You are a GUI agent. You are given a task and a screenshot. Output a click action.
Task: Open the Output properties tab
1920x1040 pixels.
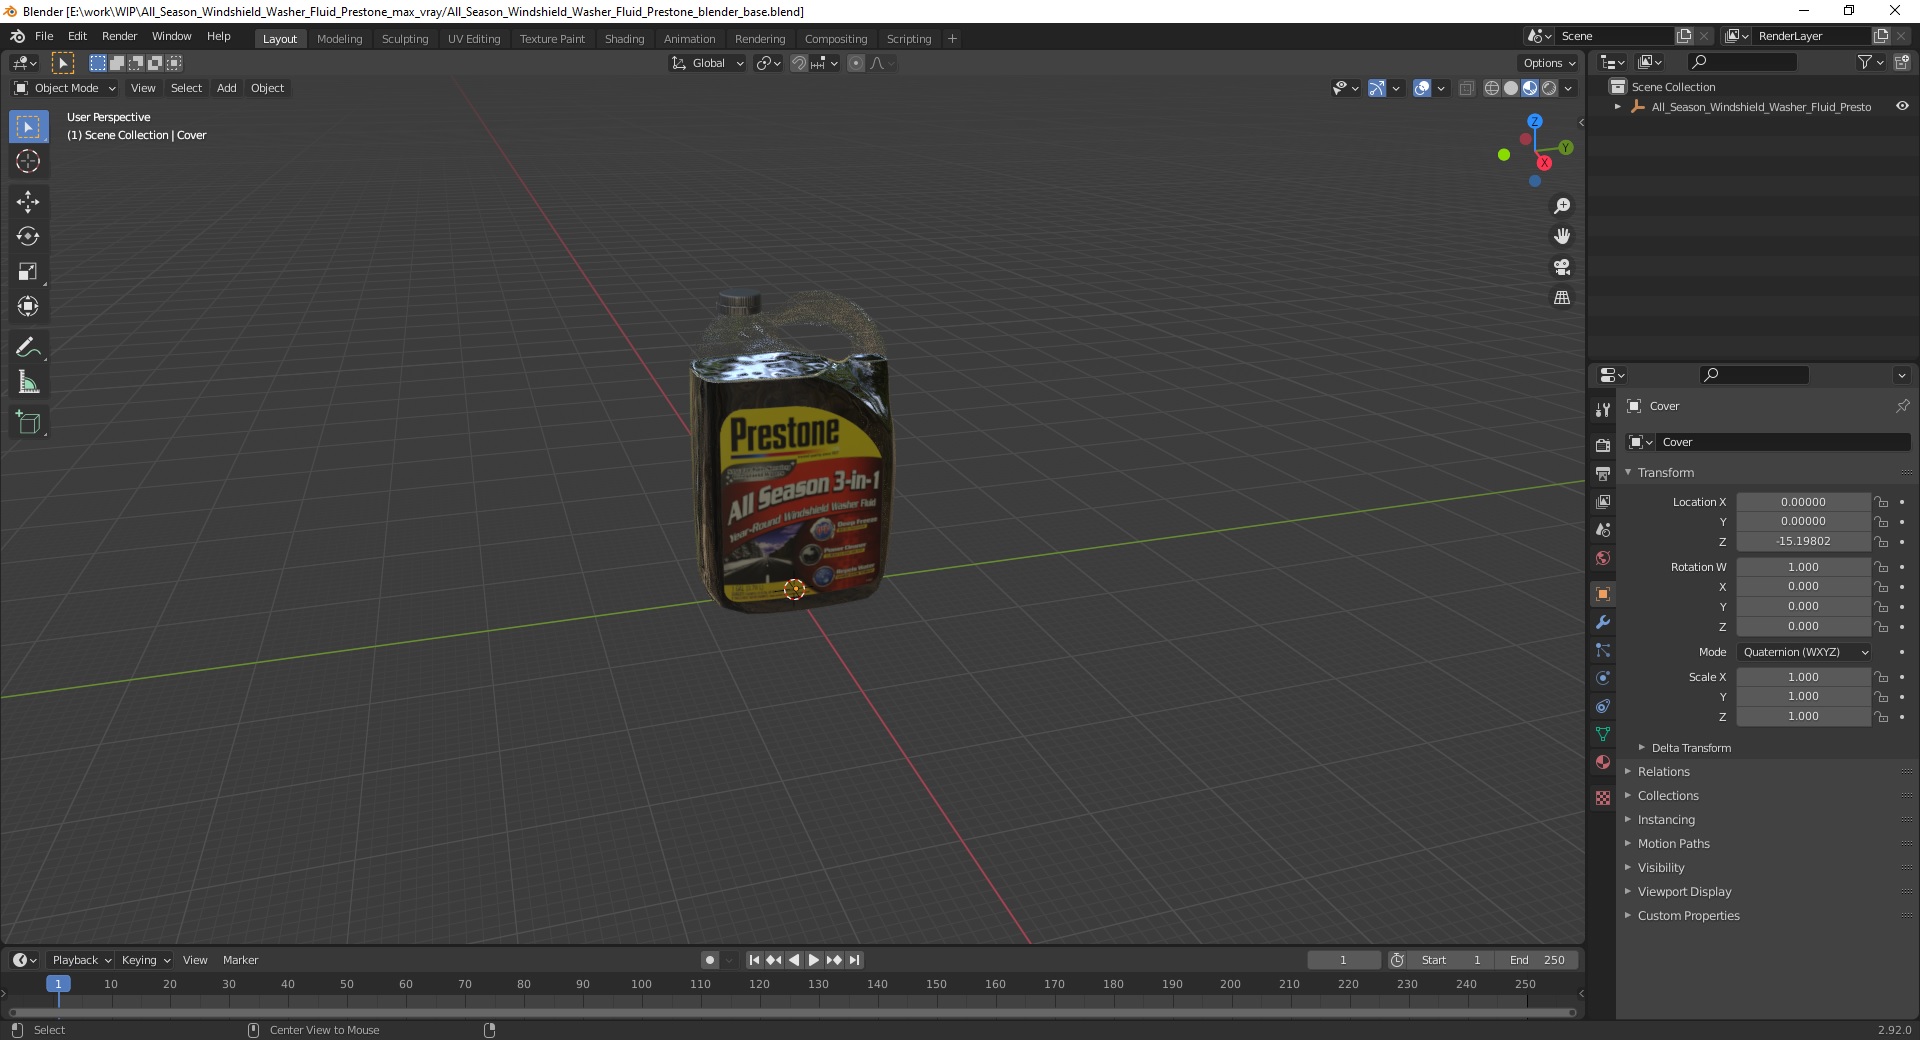[1603, 473]
